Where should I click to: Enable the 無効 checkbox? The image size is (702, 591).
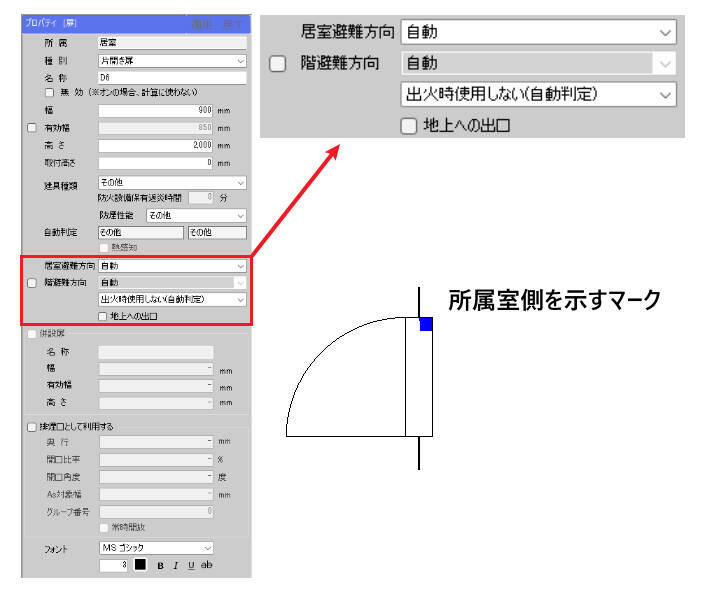tap(50, 93)
